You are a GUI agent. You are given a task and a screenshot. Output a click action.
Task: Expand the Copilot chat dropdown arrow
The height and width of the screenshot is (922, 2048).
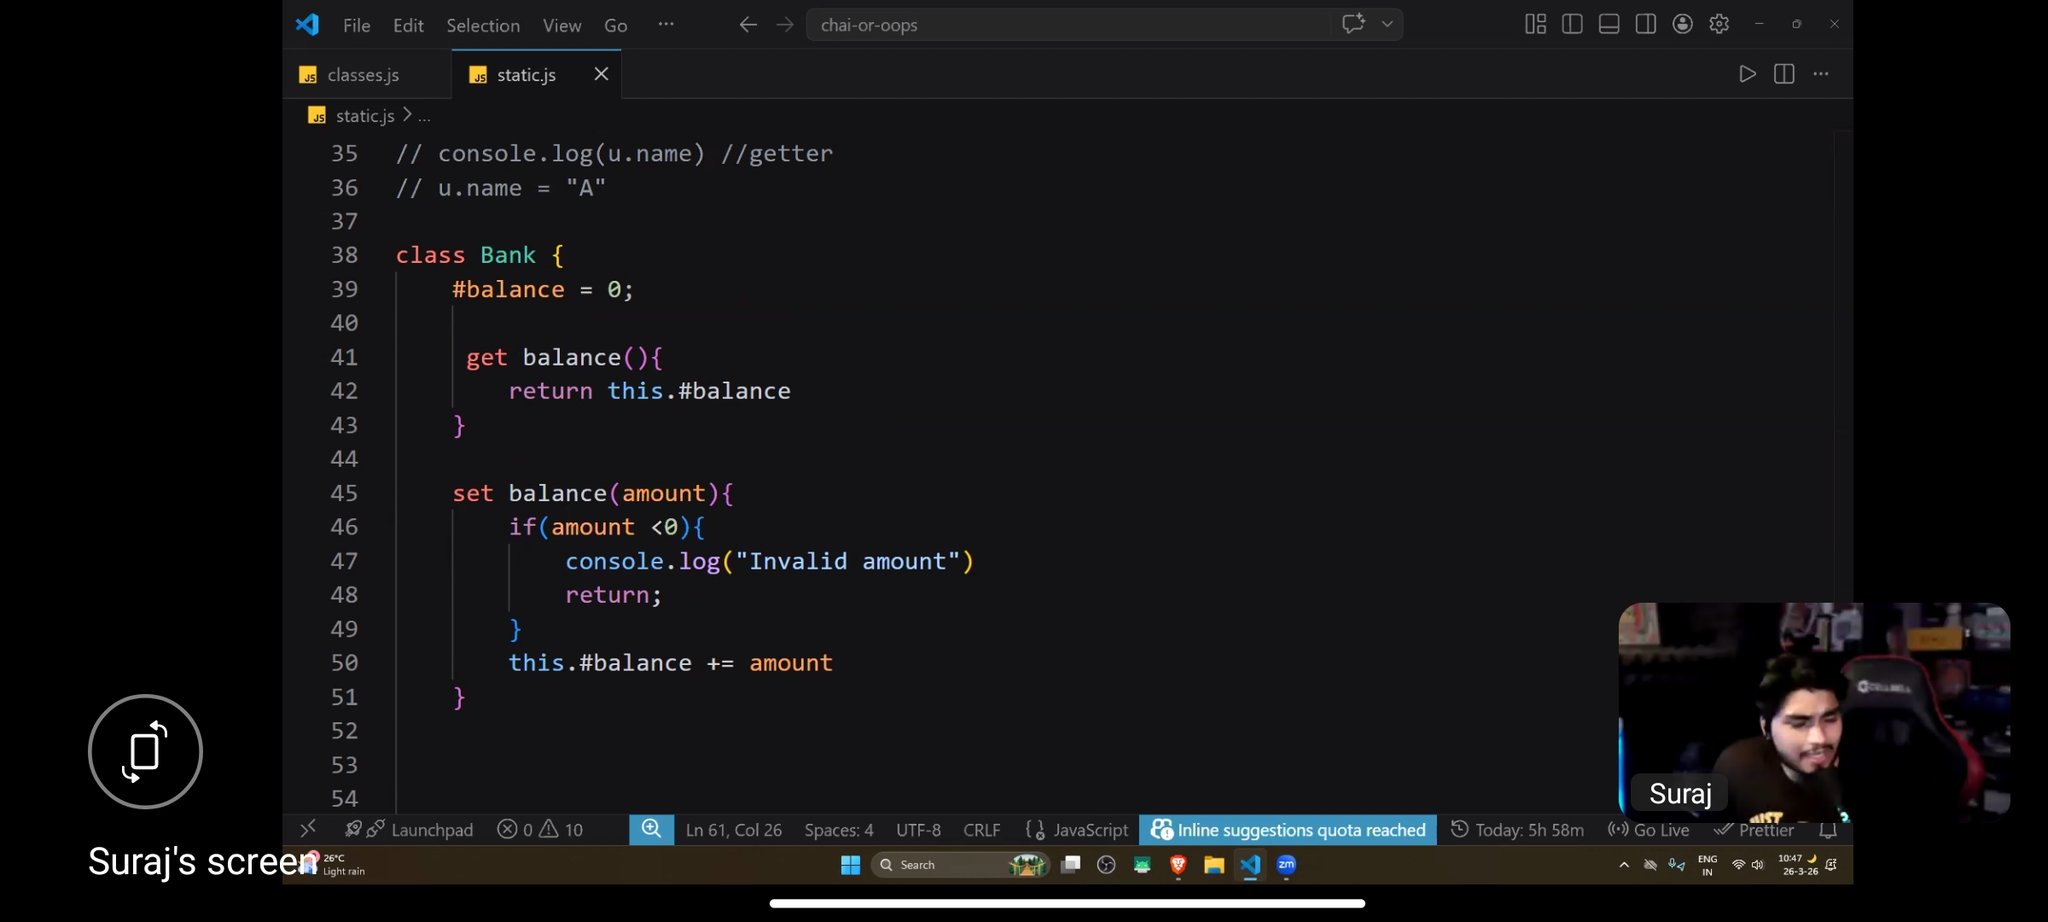pyautogui.click(x=1388, y=24)
